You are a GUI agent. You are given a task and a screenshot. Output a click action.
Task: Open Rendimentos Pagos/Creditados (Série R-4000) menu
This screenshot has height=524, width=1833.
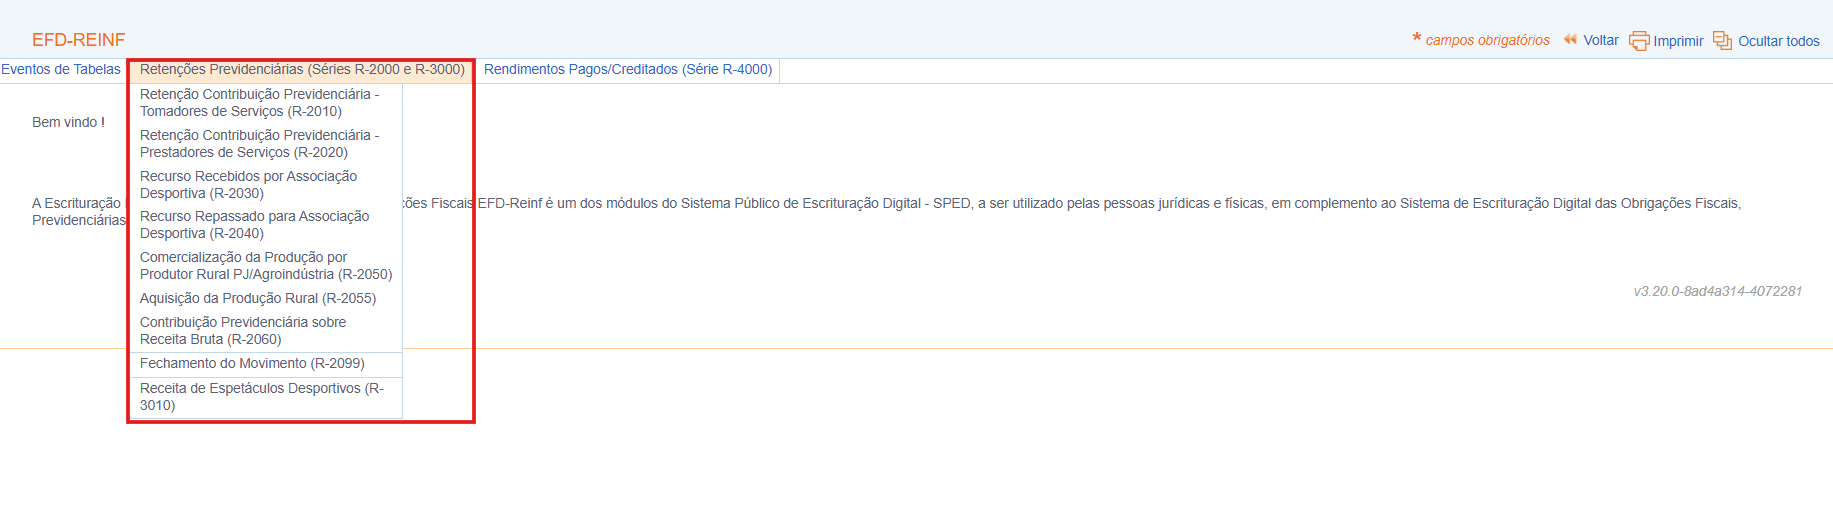click(628, 70)
